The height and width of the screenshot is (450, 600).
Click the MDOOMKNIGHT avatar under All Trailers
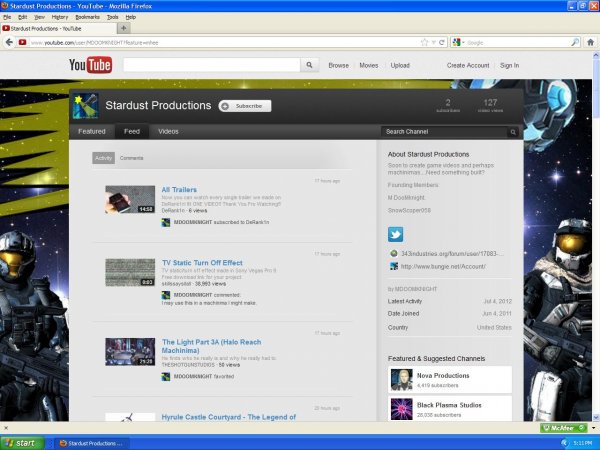point(166,223)
